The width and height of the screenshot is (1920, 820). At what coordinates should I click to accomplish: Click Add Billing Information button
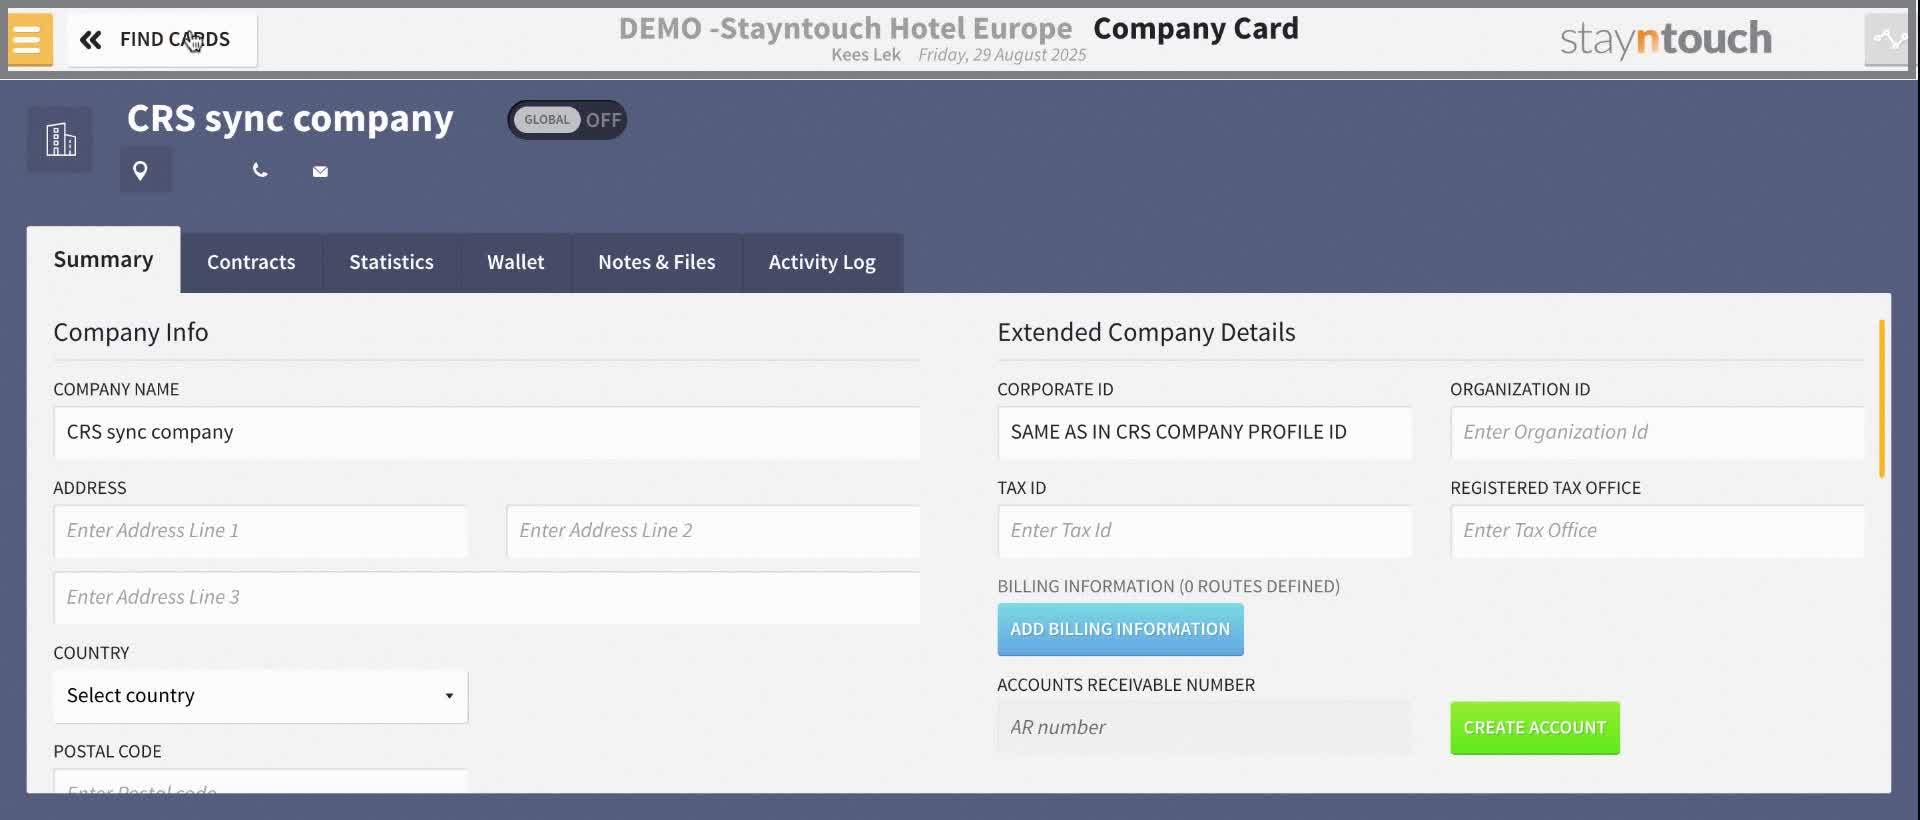pyautogui.click(x=1120, y=629)
